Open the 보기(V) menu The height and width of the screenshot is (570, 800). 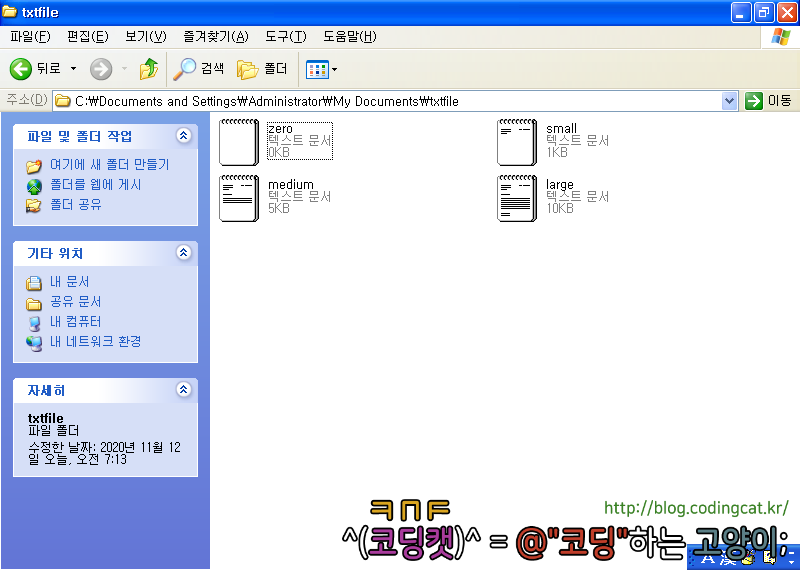tap(146, 37)
